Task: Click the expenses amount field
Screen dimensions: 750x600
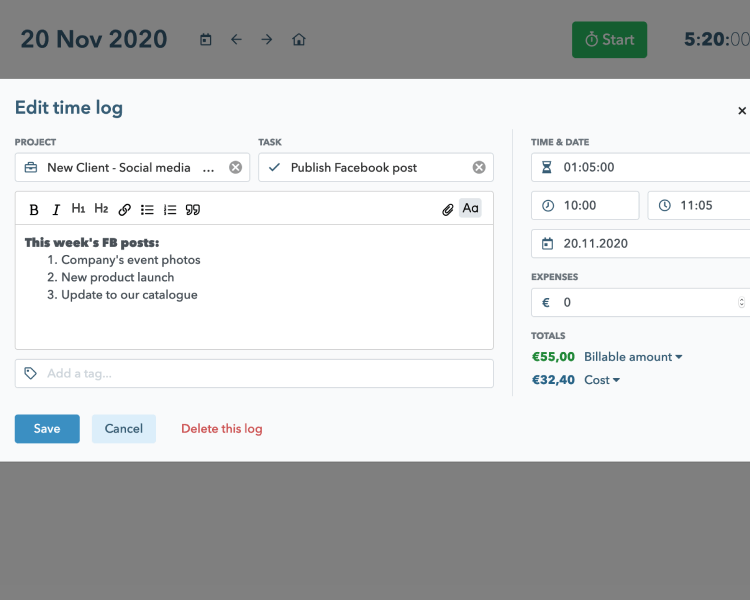Action: [640, 302]
